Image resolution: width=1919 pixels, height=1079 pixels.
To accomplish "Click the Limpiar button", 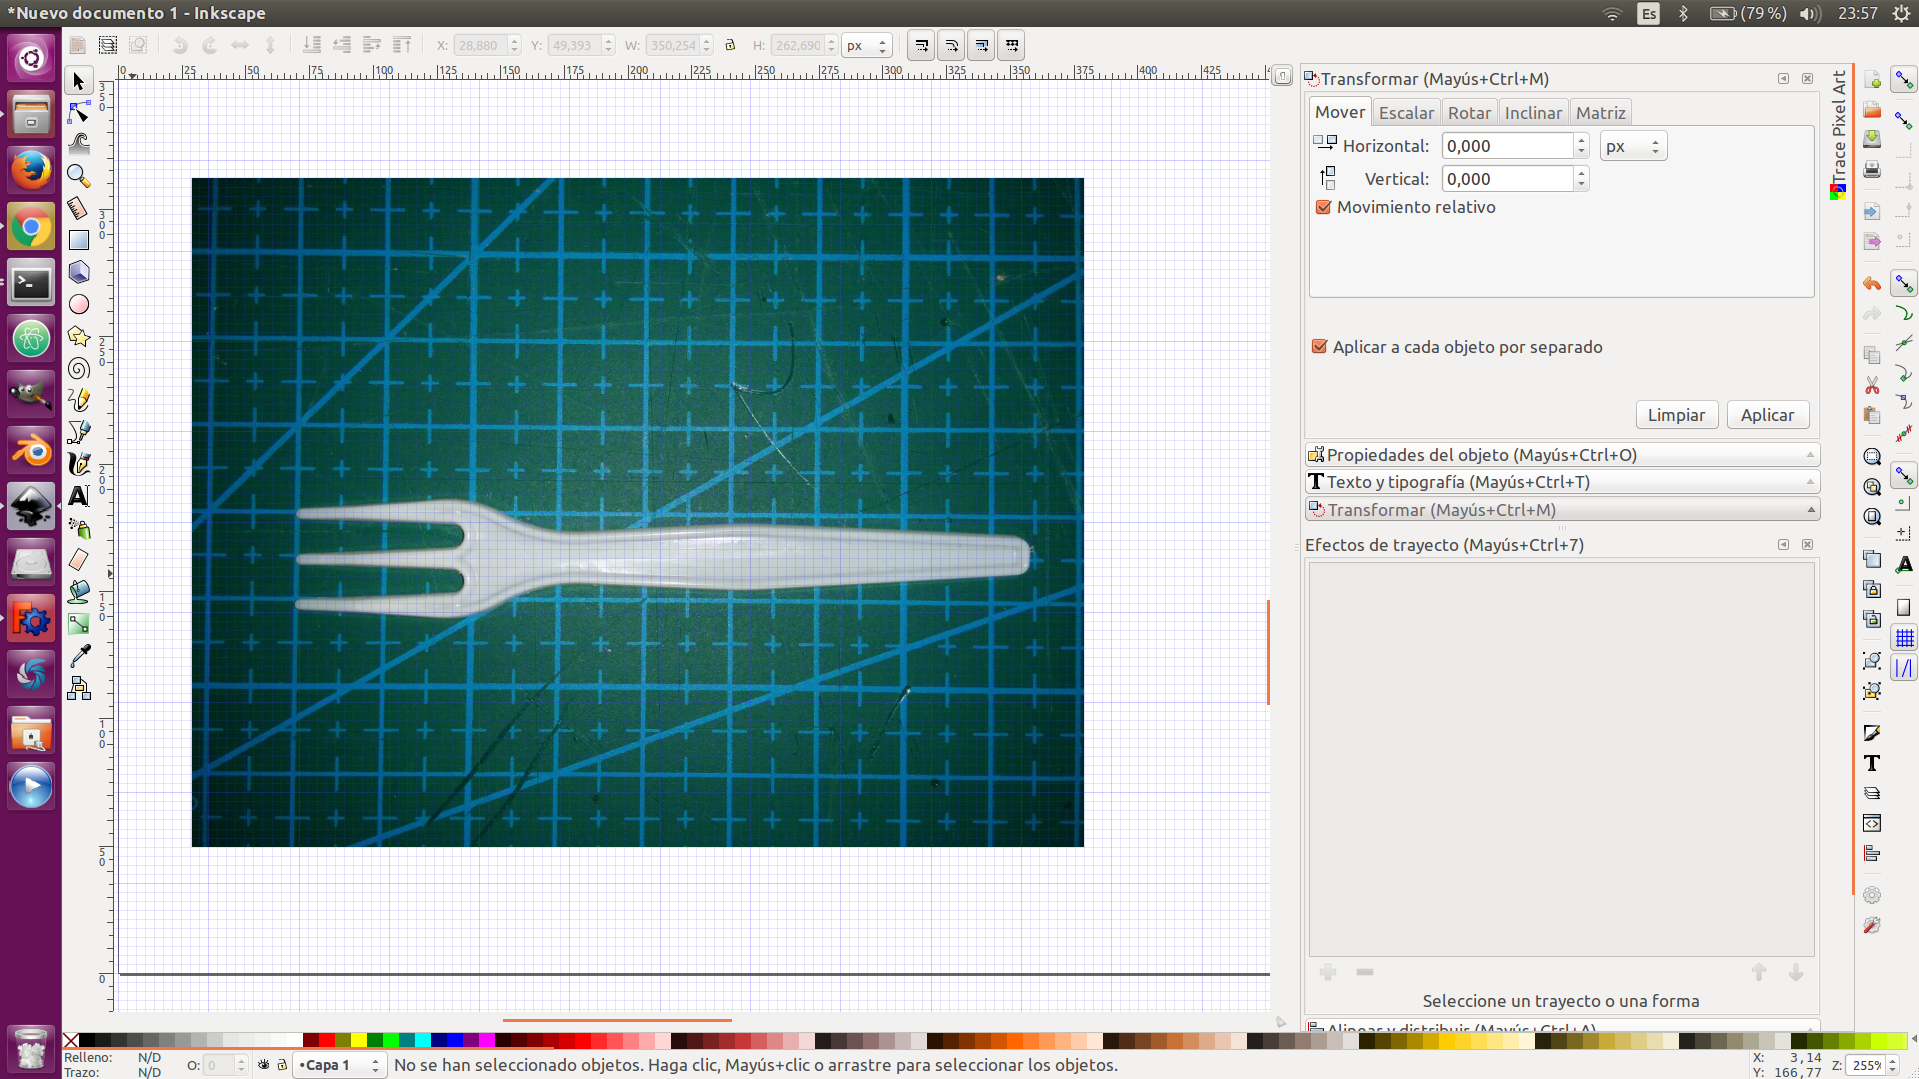I will tap(1676, 415).
